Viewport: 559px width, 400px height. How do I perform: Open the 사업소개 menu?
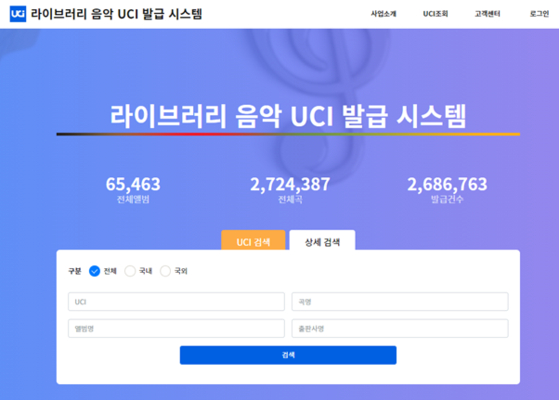coord(383,14)
